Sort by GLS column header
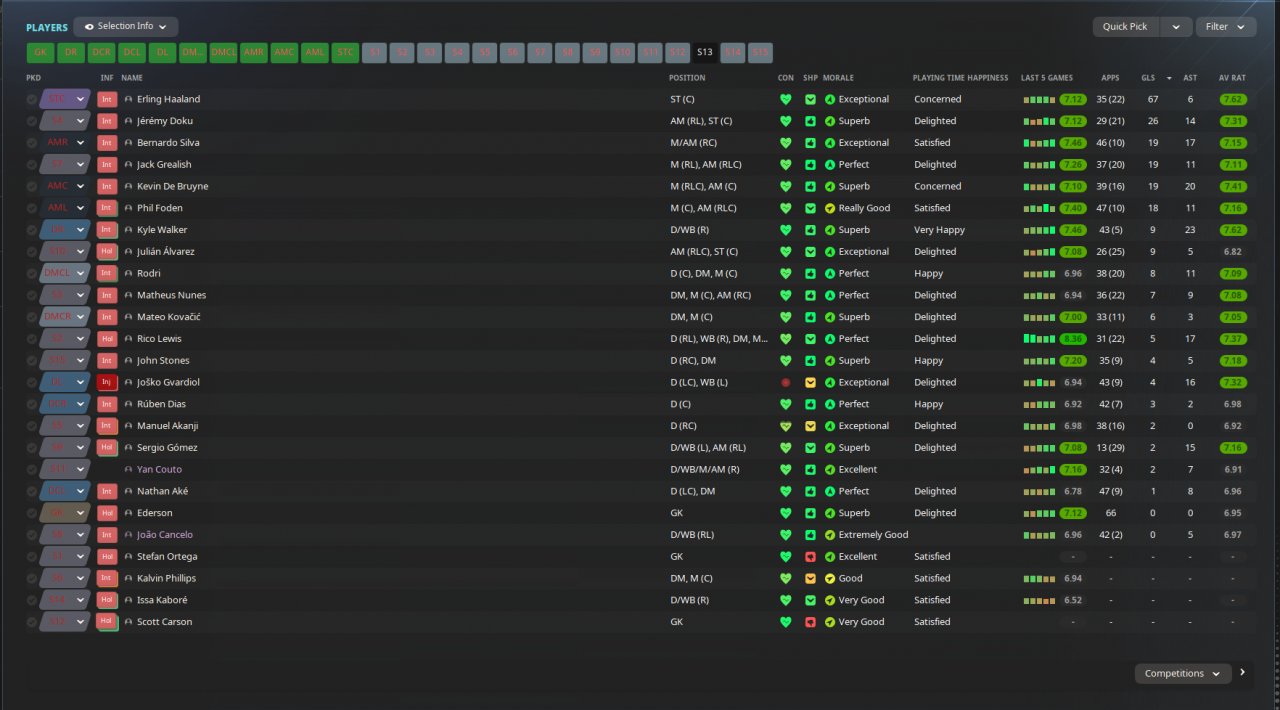 point(1147,78)
